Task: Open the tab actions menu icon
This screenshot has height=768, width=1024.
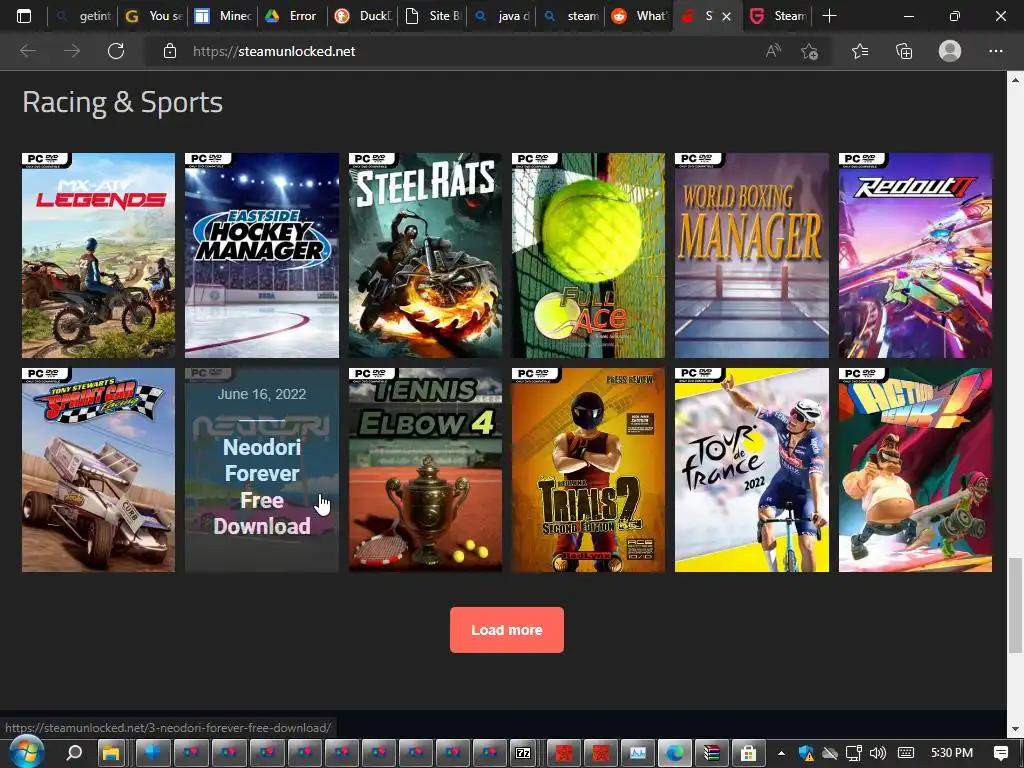Action: point(24,16)
